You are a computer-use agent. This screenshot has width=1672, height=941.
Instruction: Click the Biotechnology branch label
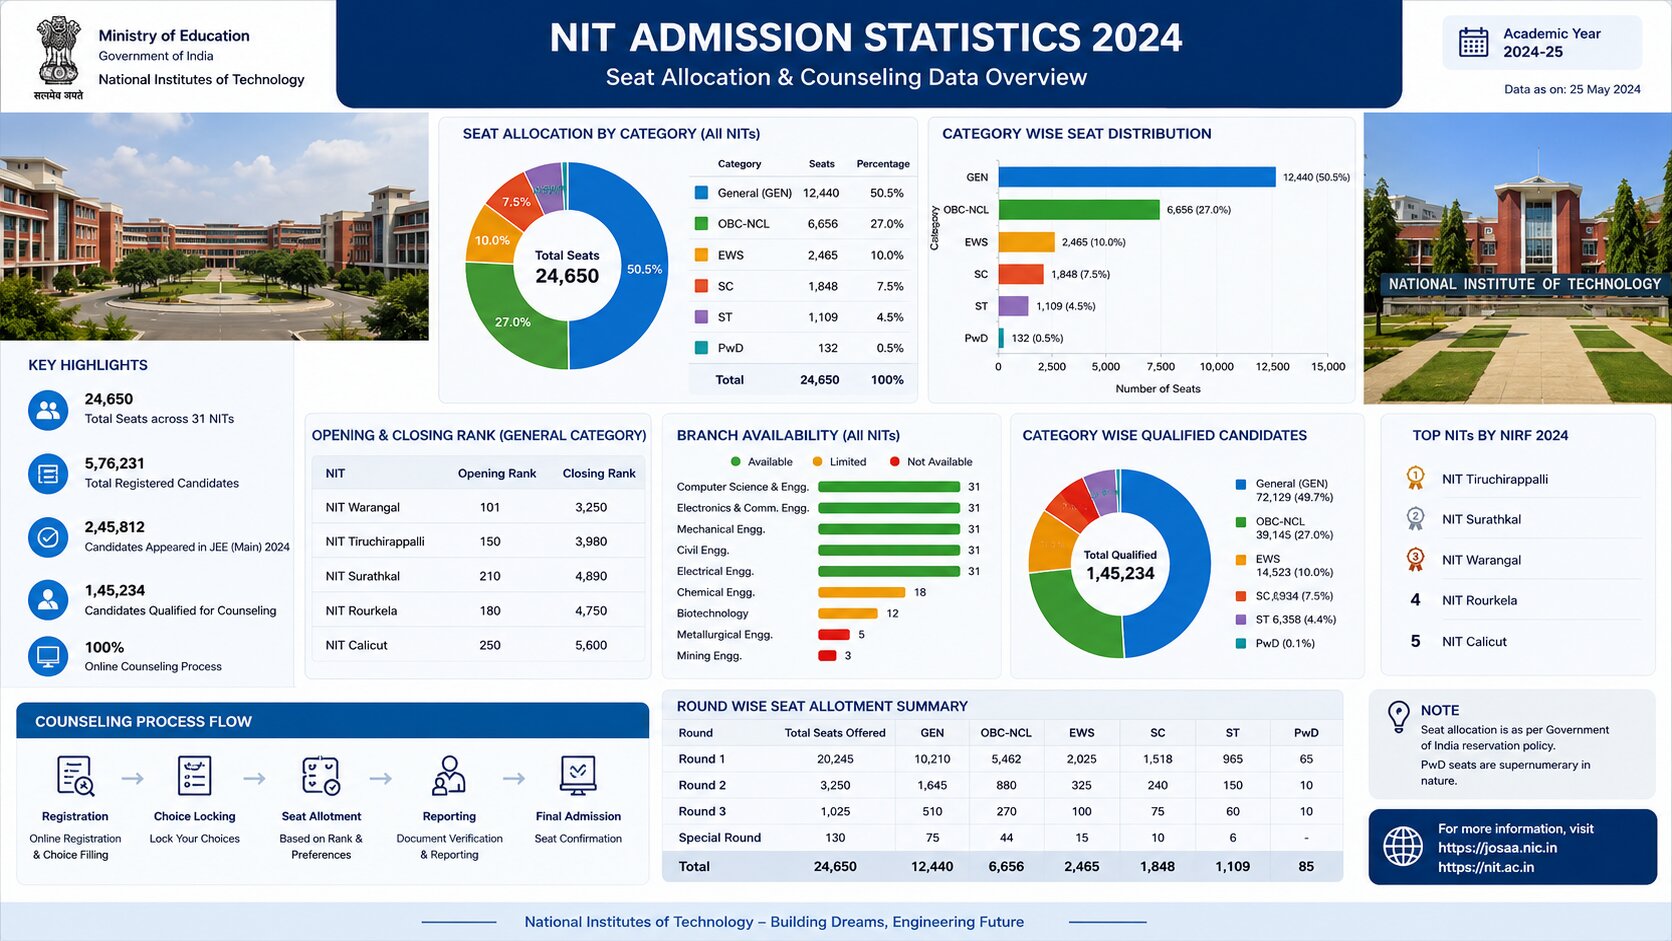(x=712, y=614)
